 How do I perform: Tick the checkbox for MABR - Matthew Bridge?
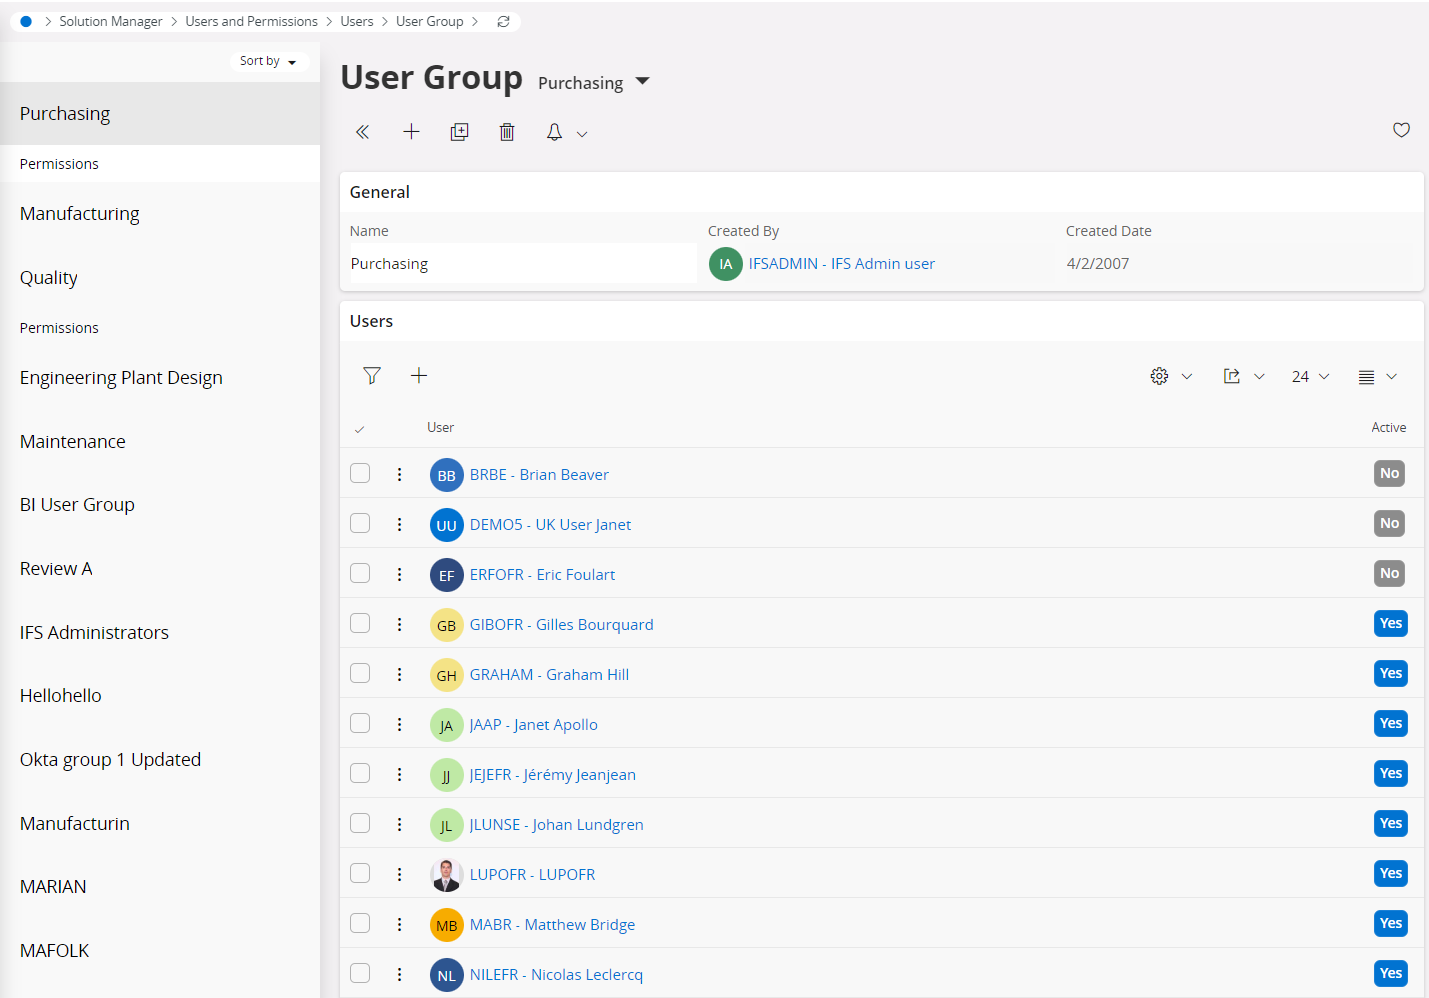(x=360, y=924)
